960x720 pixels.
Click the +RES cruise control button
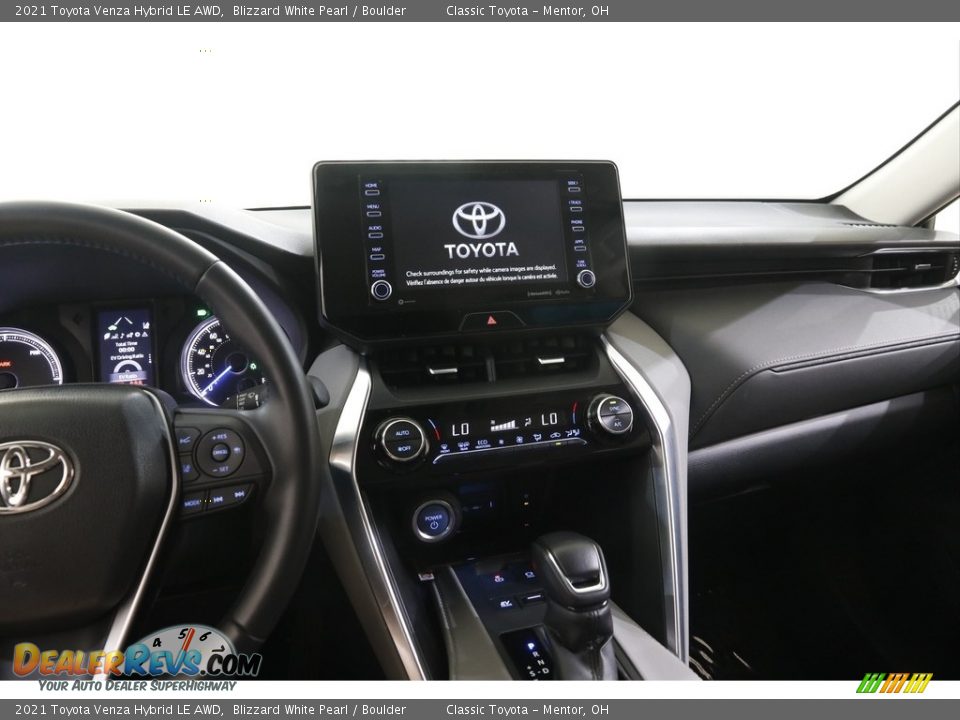coord(220,437)
